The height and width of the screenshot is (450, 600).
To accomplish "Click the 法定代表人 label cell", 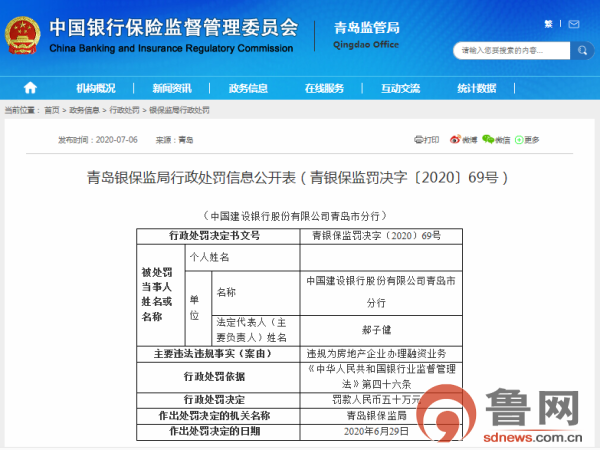I will coord(256,330).
